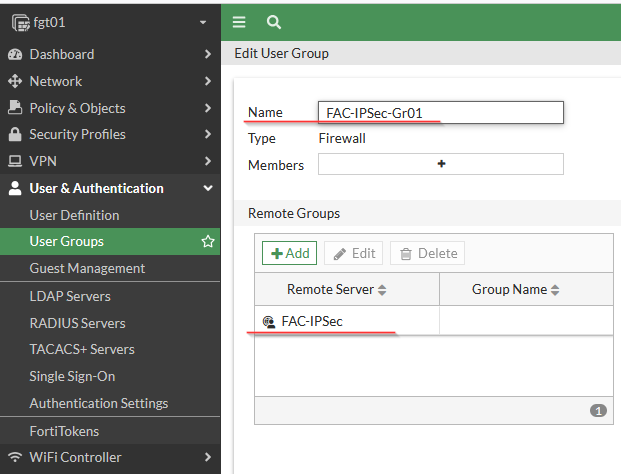Click the VPN laptop icon in sidebar
The image size is (621, 474).
point(15,161)
